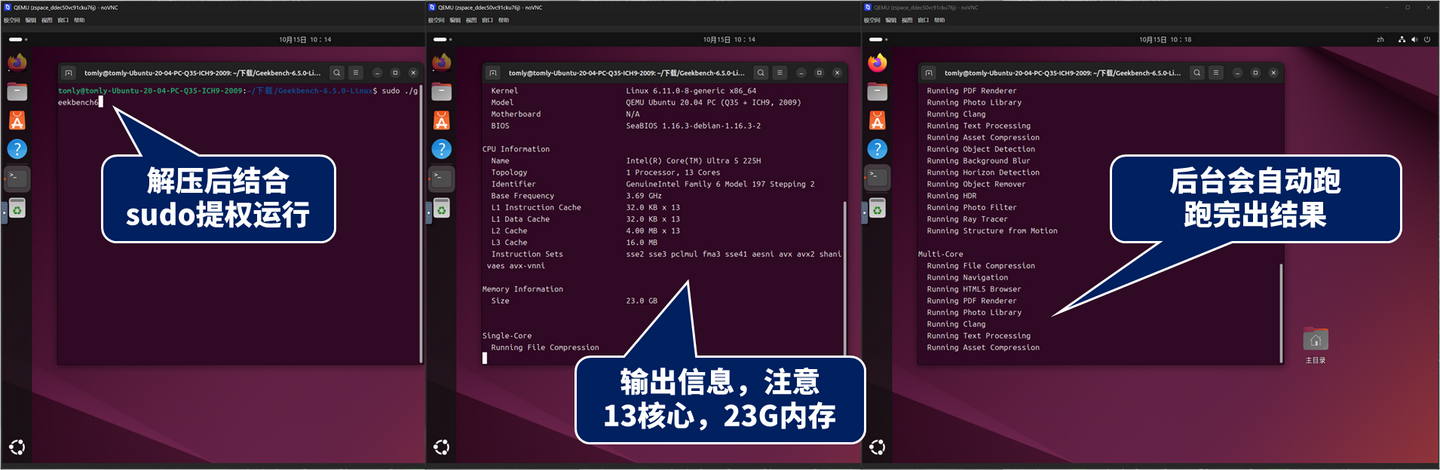The height and width of the screenshot is (470, 1440).
Task: Click 'Running Ray Tracer' line in right panel
Action: click(x=966, y=219)
